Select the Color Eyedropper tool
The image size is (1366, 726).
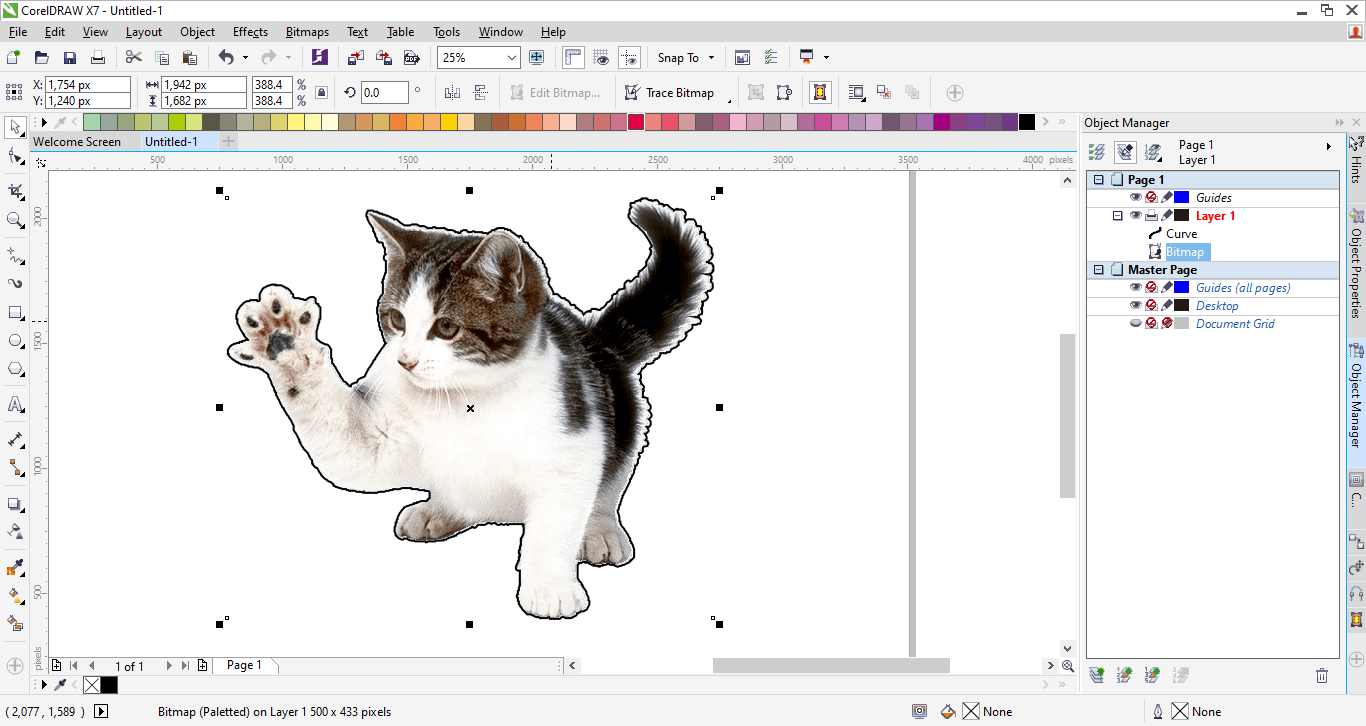pos(15,568)
